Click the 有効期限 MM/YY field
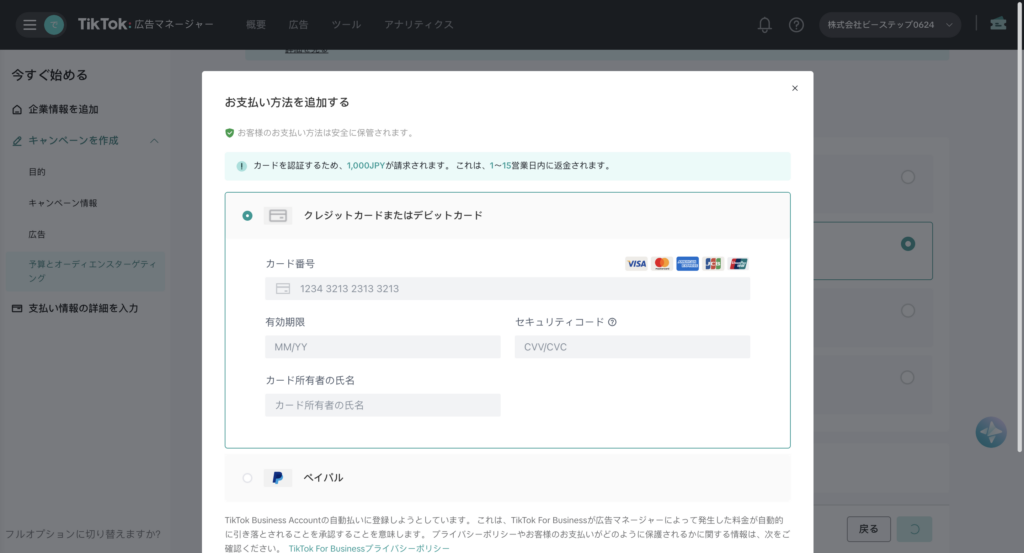Image resolution: width=1024 pixels, height=553 pixels. (x=383, y=347)
